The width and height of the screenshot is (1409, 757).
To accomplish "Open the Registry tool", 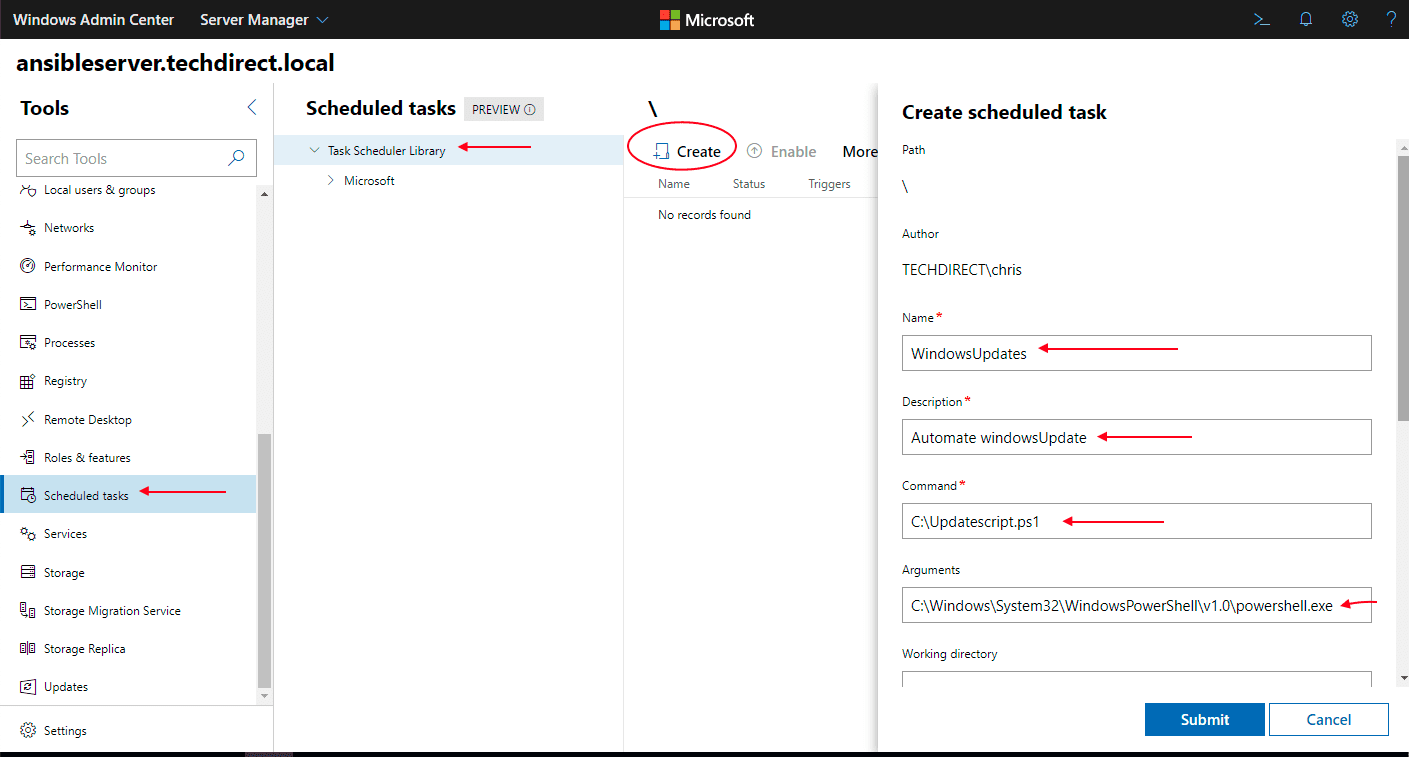I will point(65,381).
